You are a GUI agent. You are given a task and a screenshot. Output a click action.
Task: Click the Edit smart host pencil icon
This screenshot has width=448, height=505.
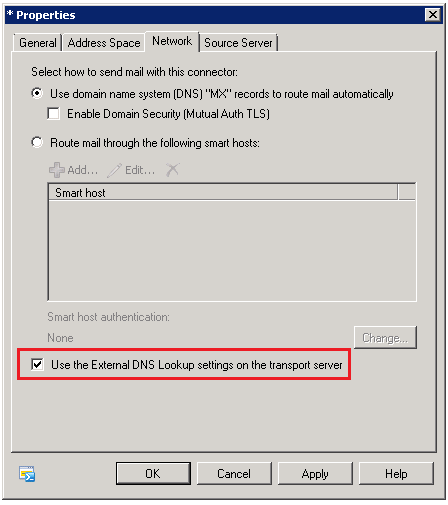114,170
